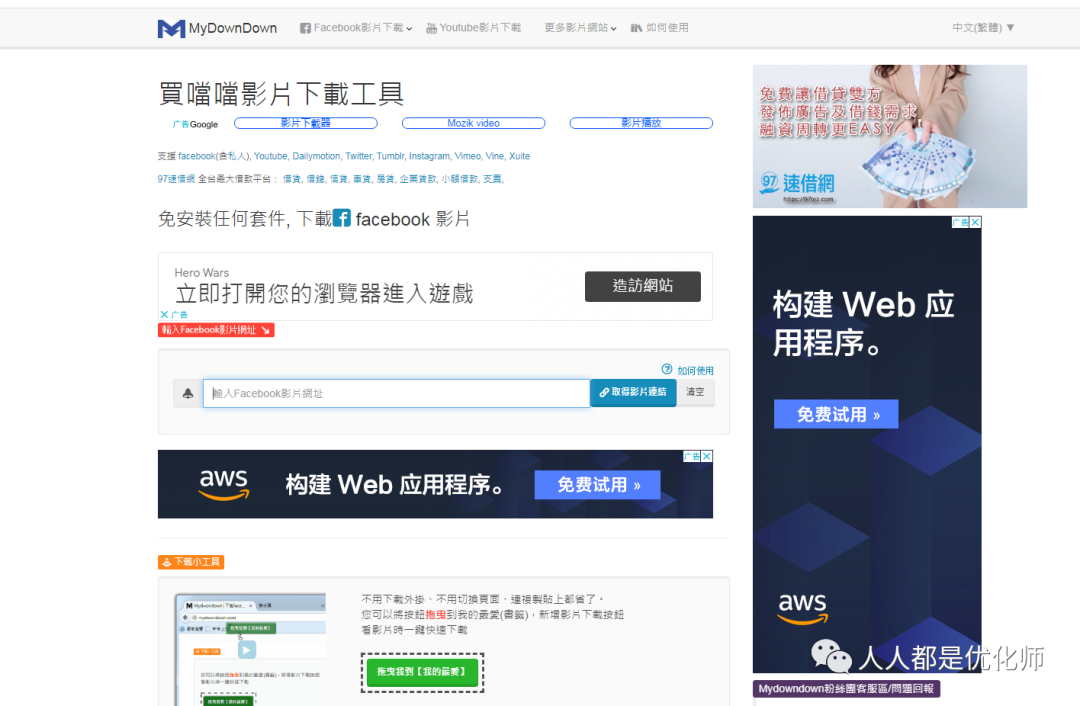Close the Hero Wars ad with X icon
This screenshot has height=706, width=1080.
click(x=164, y=314)
